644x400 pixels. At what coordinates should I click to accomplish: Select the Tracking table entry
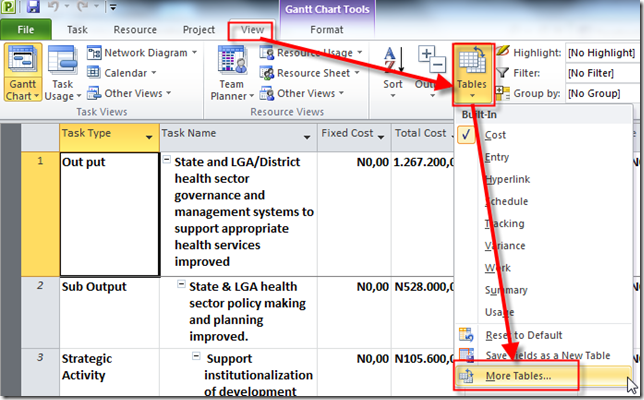coord(505,224)
